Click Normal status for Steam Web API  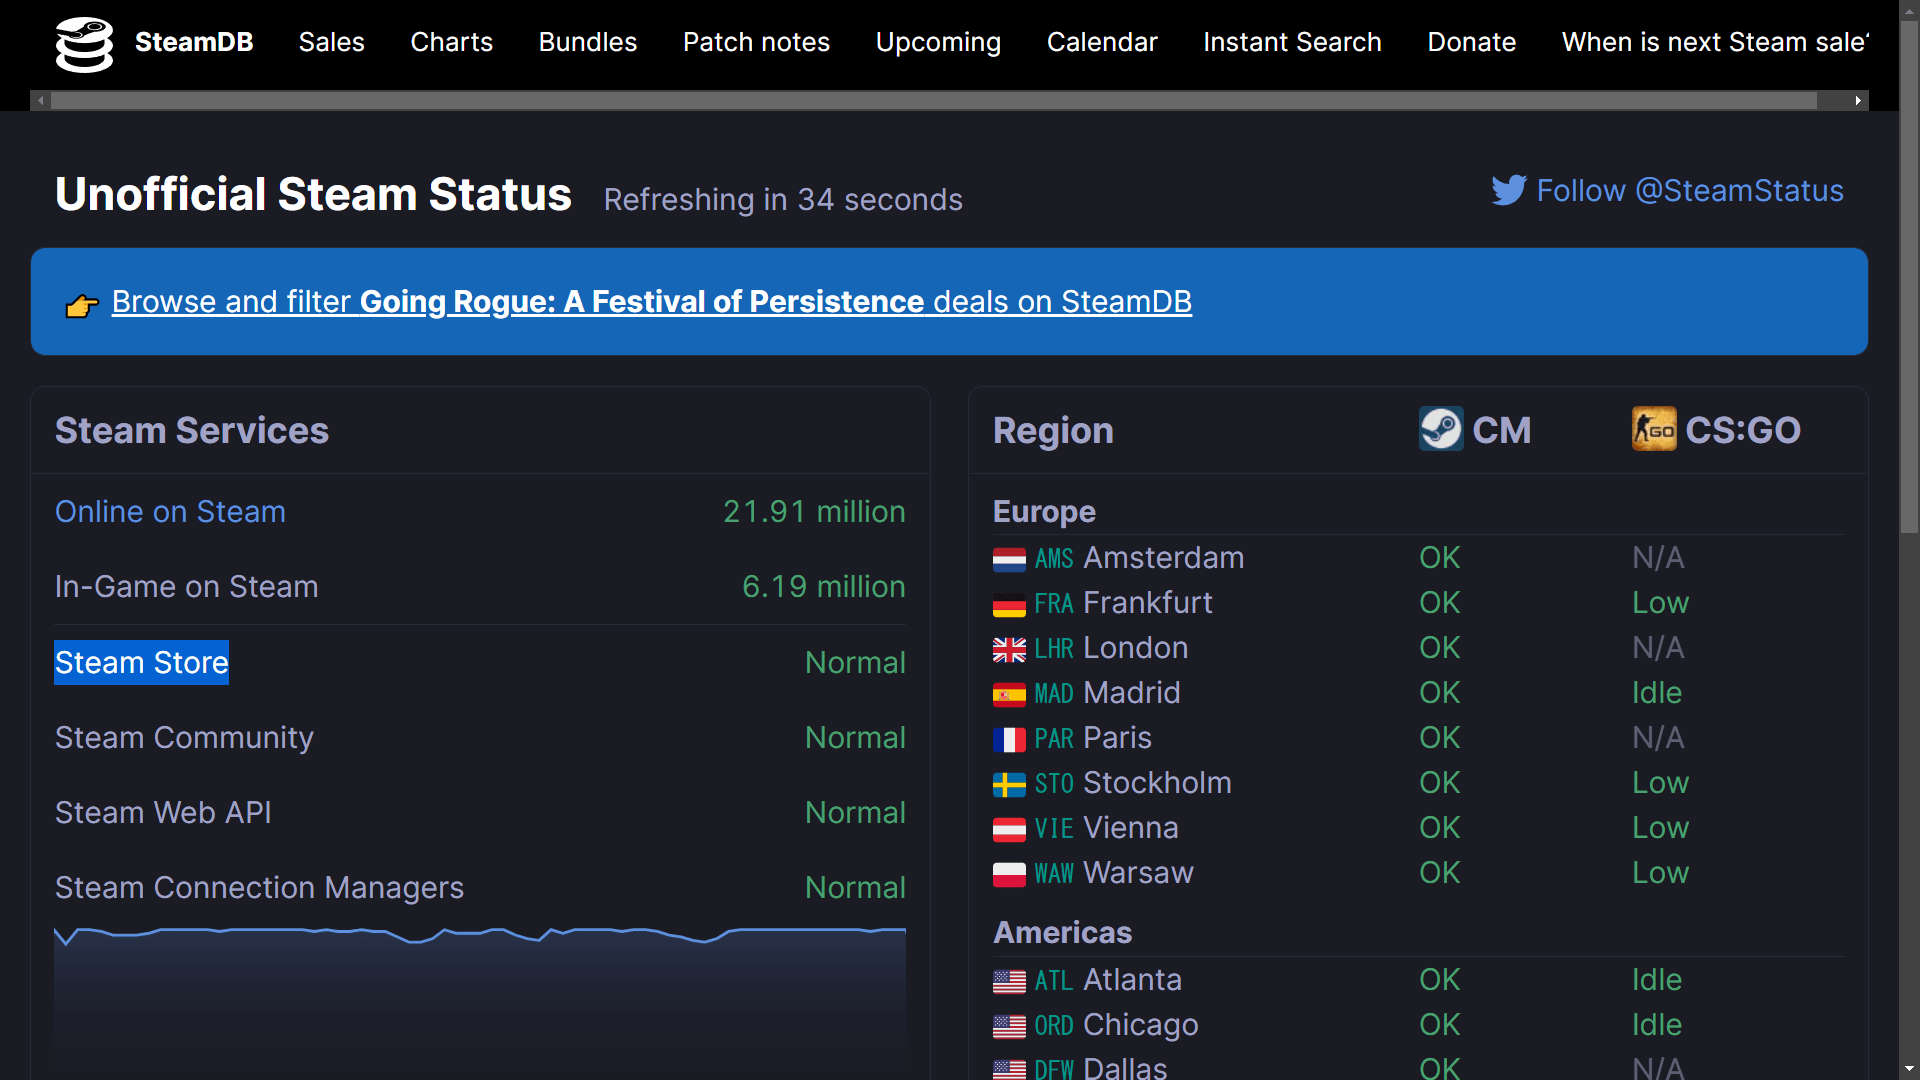[x=855, y=812]
